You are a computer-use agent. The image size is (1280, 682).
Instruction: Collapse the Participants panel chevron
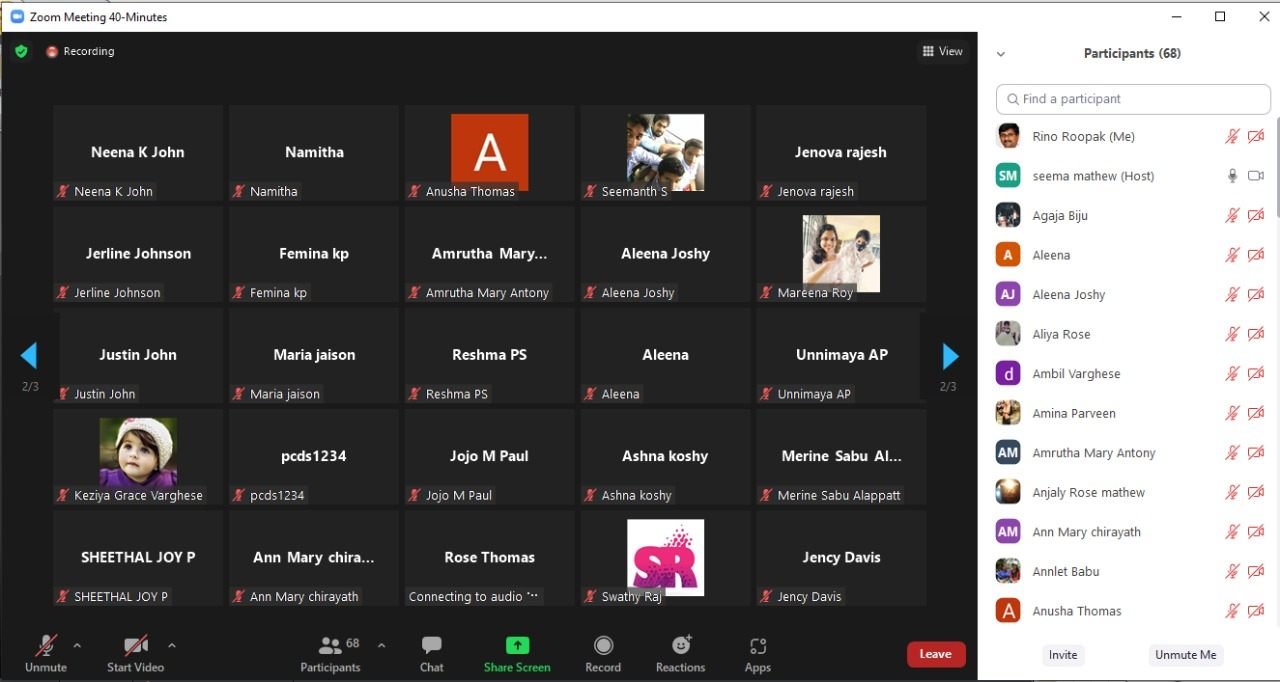pyautogui.click(x=1001, y=54)
